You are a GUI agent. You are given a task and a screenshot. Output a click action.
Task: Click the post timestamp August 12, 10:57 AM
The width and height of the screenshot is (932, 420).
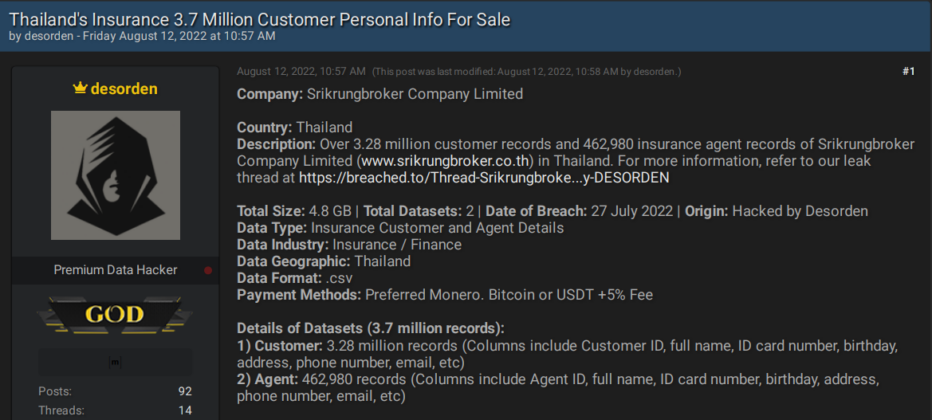tap(301, 72)
